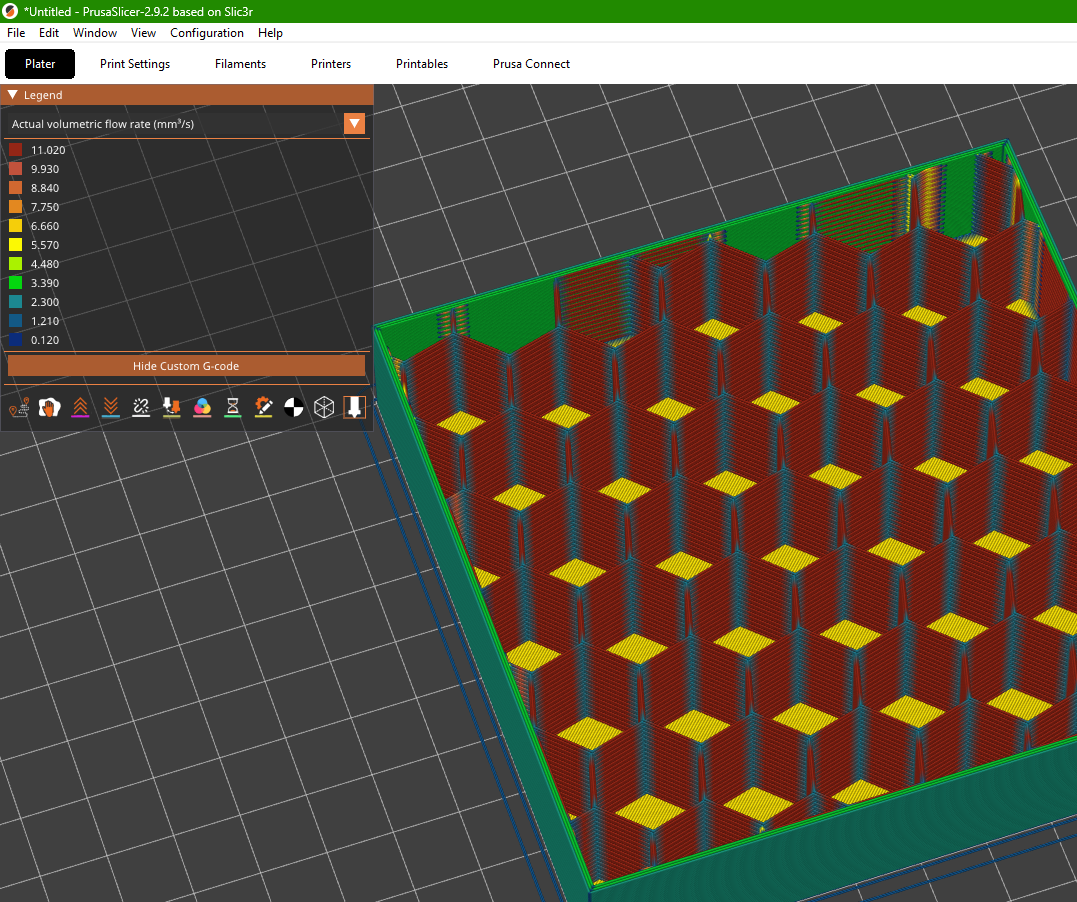Click the 11.020 dark red swatch

click(x=16, y=150)
